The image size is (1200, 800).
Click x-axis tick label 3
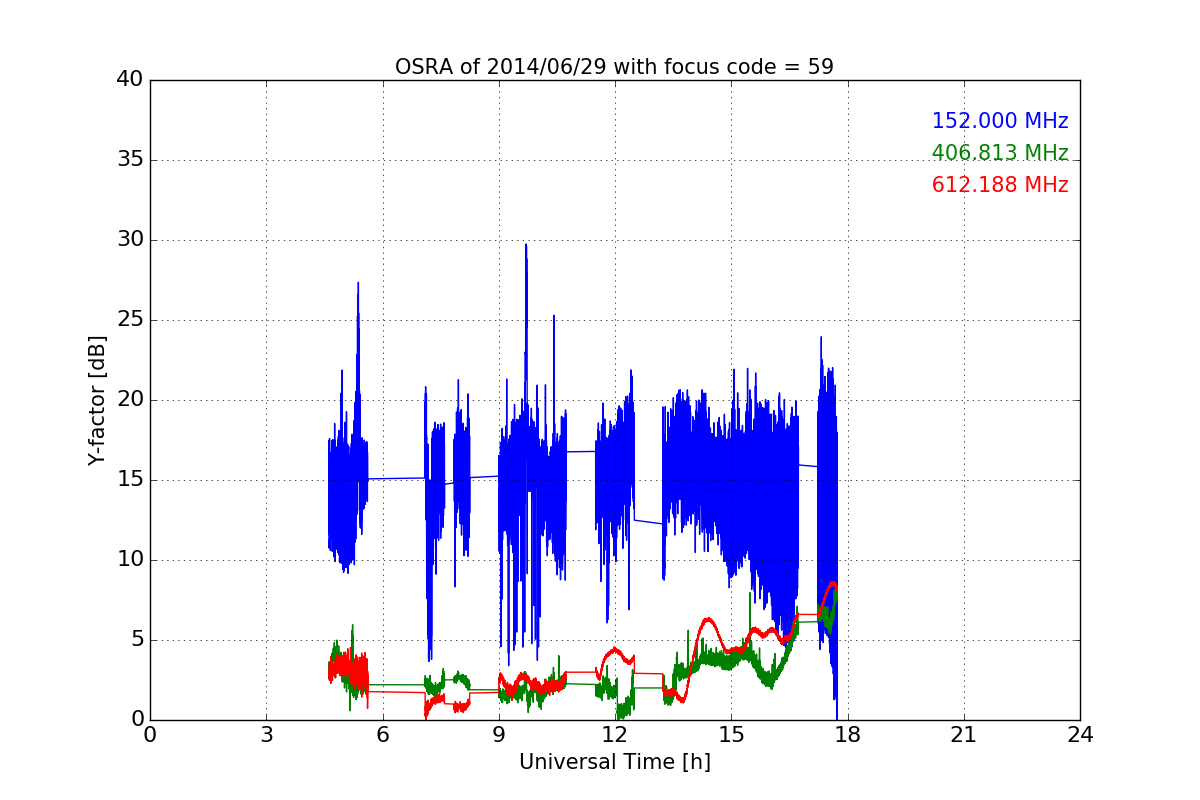[266, 734]
